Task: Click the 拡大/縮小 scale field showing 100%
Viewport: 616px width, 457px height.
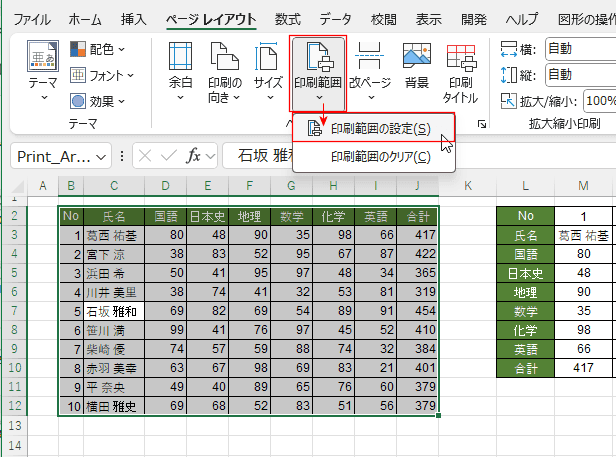Action: (x=600, y=101)
